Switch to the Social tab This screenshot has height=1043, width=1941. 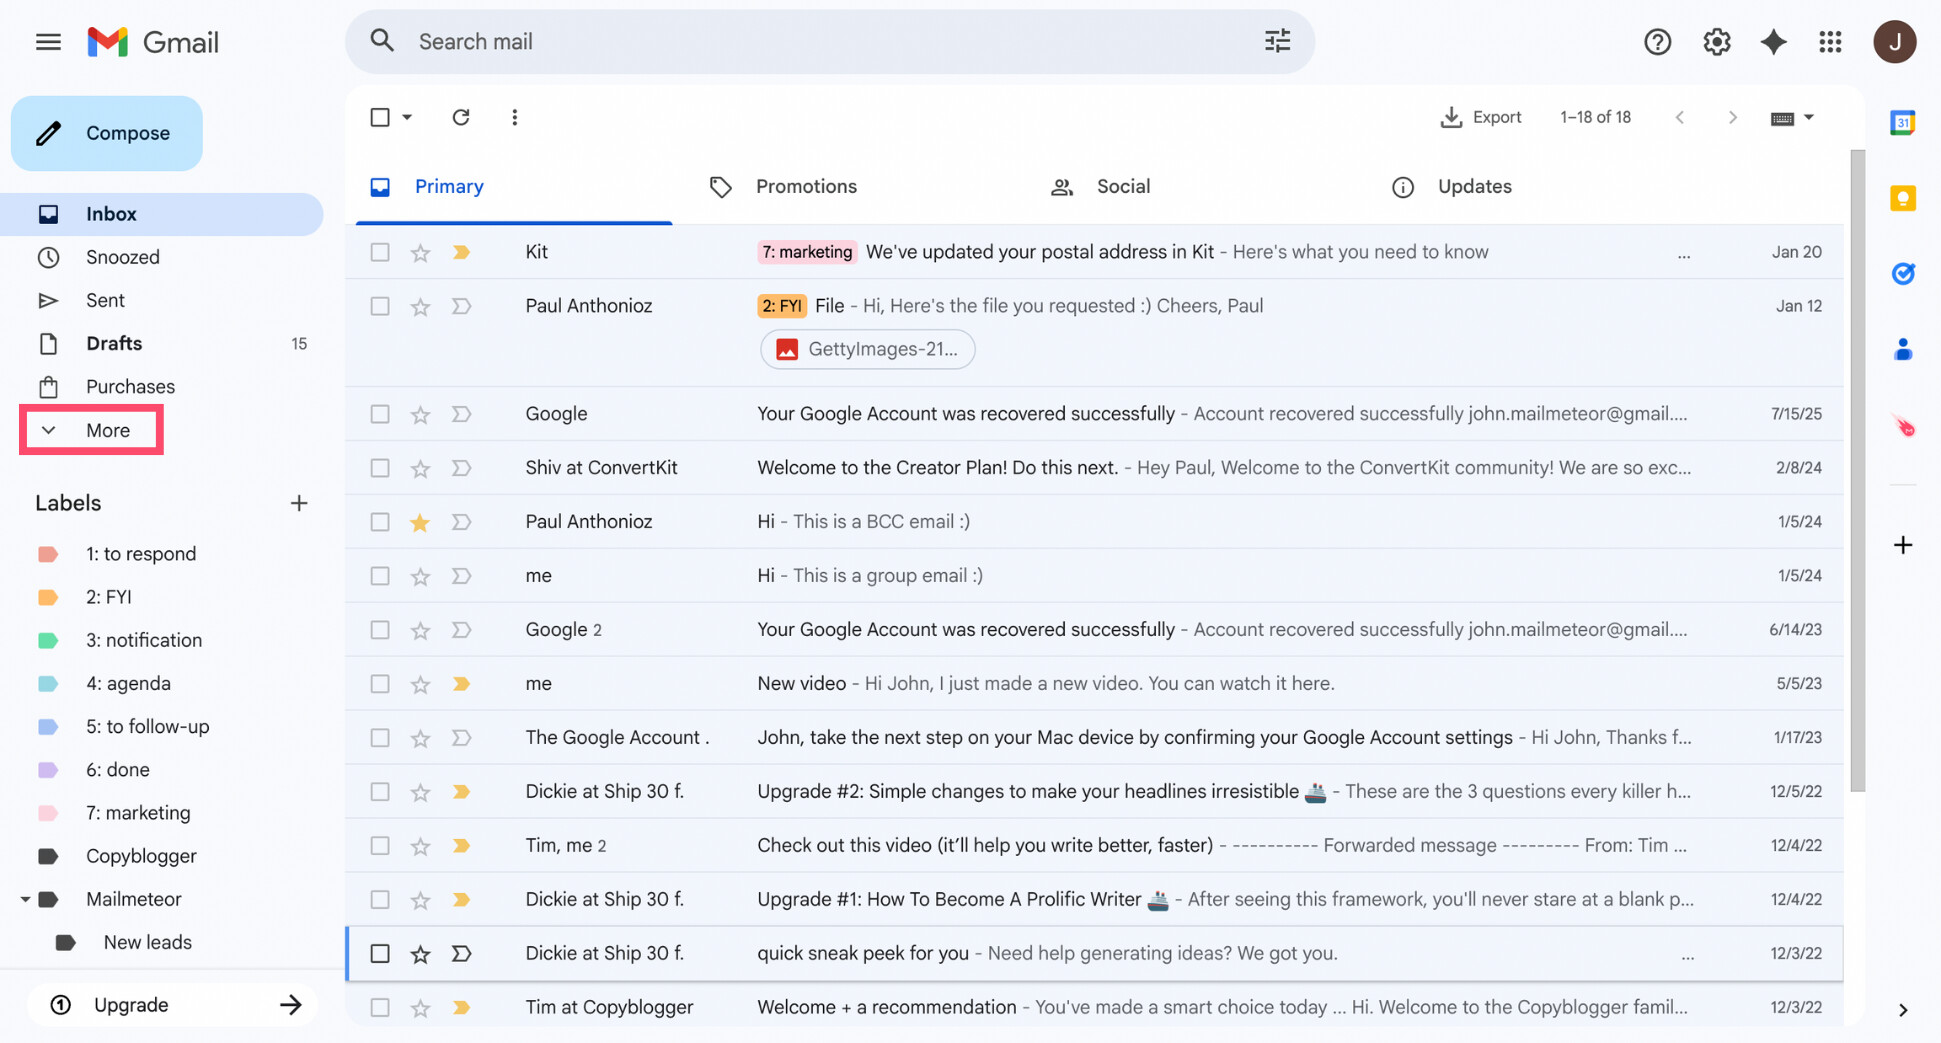click(1122, 186)
